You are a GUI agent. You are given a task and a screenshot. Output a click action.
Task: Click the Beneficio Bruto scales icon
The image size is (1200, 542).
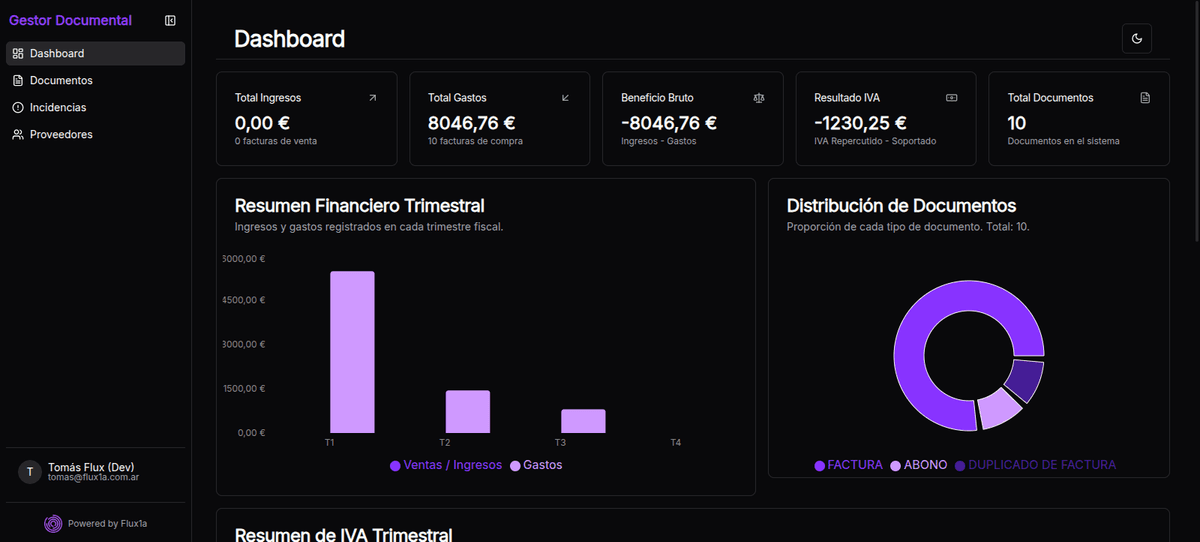pyautogui.click(x=758, y=98)
